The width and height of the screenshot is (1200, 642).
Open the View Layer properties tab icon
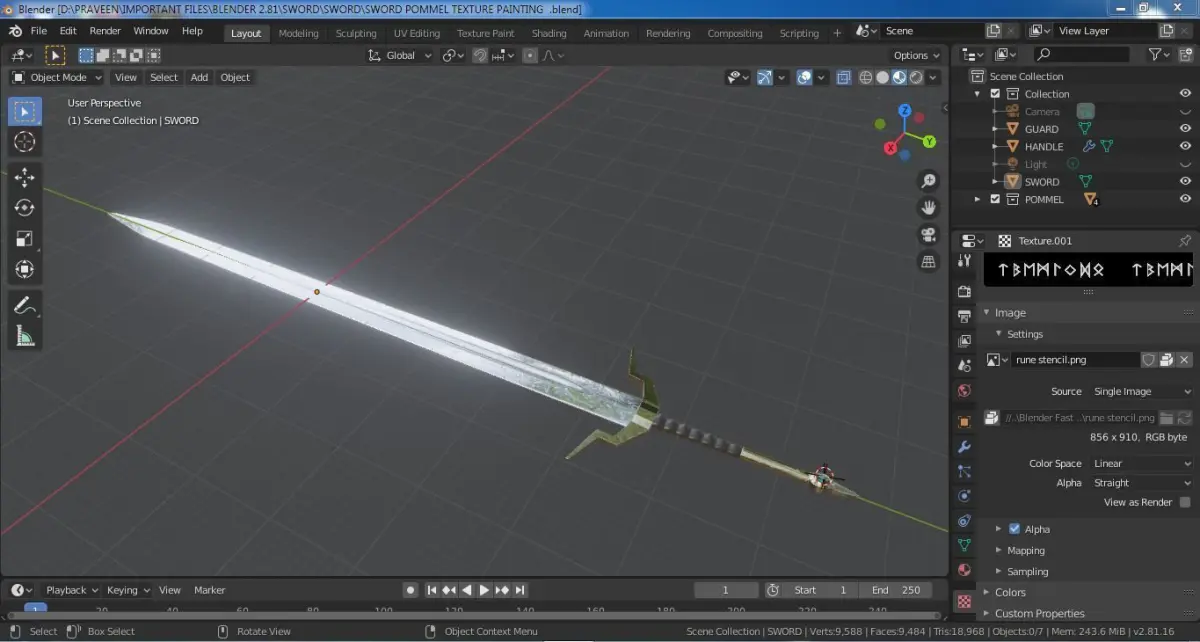pos(964,341)
